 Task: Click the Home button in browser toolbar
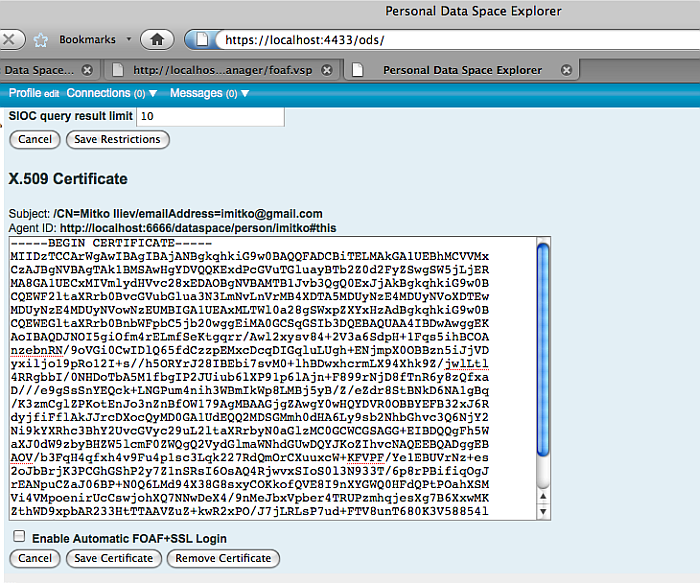157,40
